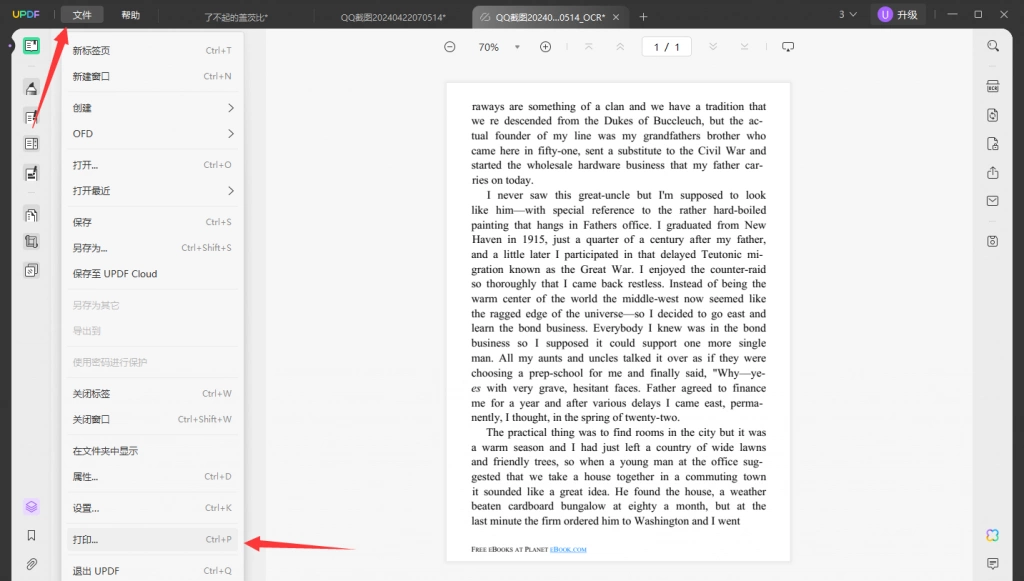This screenshot has width=1024, height=581.
Task: Click the page number field
Action: tap(667, 47)
